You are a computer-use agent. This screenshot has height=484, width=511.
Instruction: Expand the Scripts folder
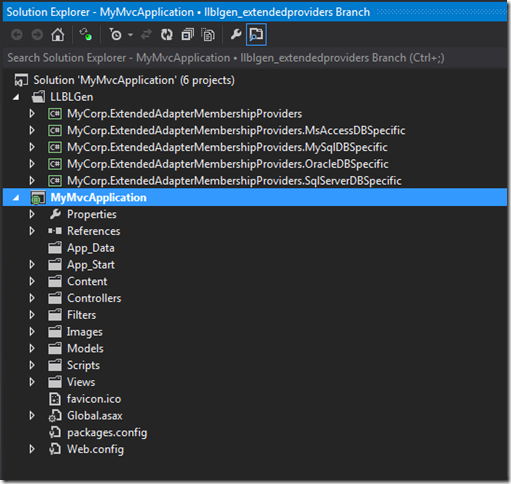tap(32, 365)
